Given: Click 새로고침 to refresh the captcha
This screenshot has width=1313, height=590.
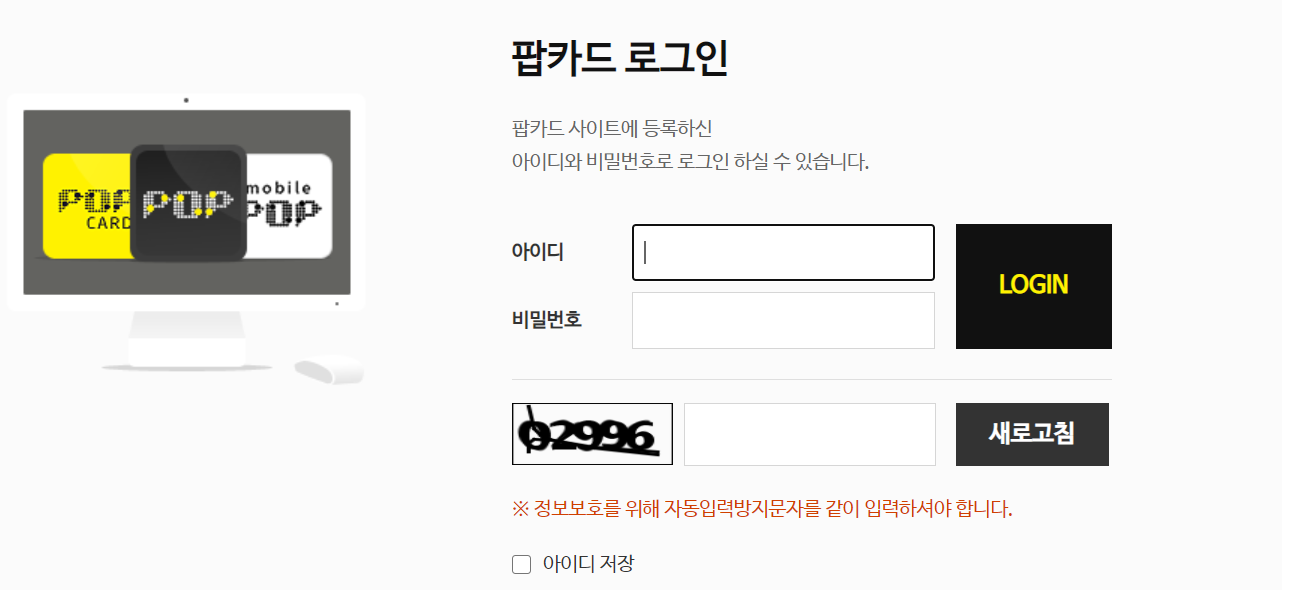Looking at the screenshot, I should click(x=1032, y=434).
